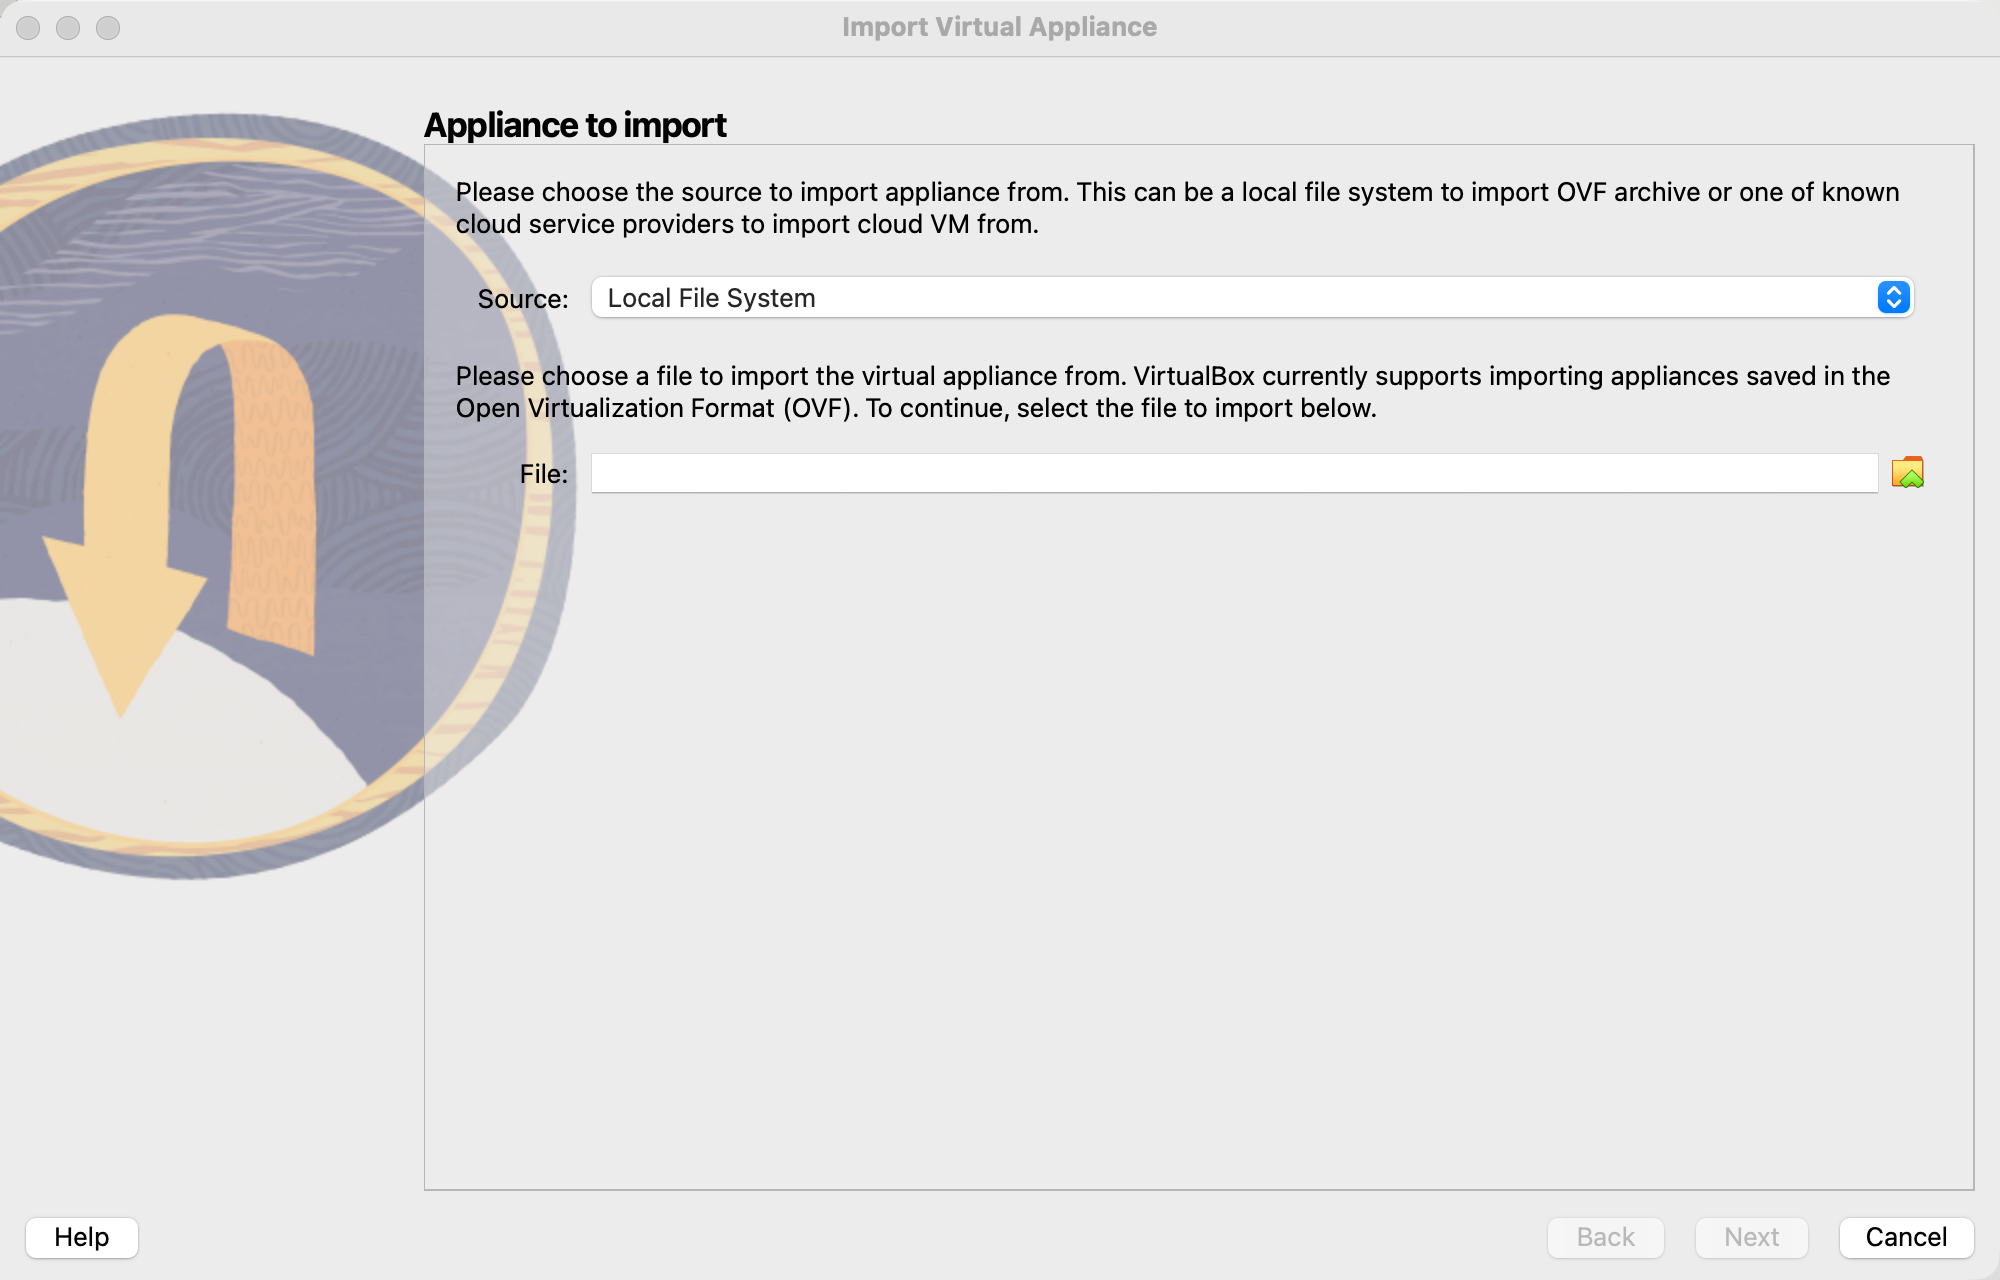The height and width of the screenshot is (1280, 2000).
Task: Click the Help button
Action: tap(82, 1237)
